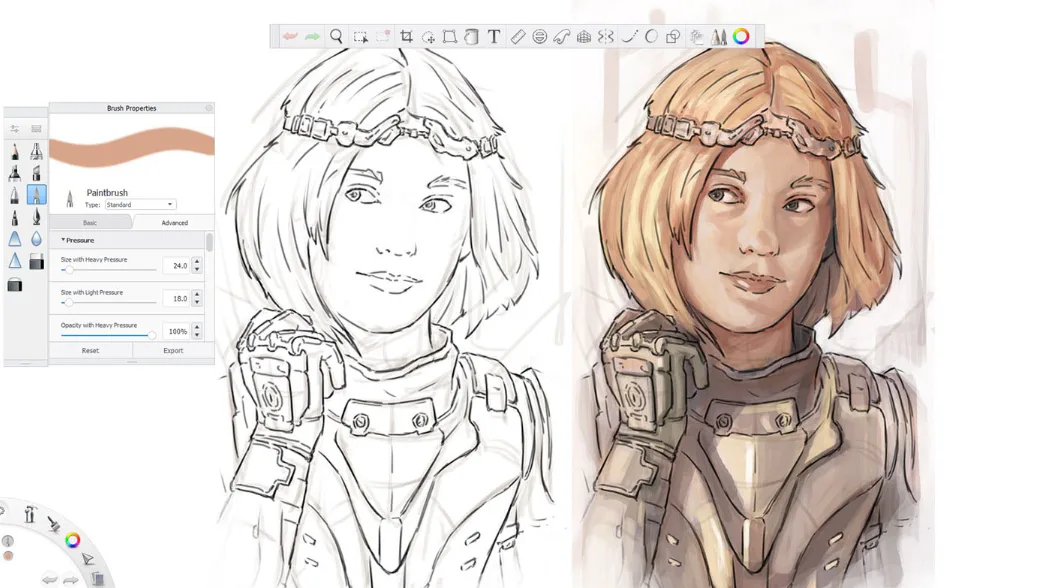Select the Zoom magnifier tool
Image resolution: width=1047 pixels, height=588 pixels.
[337, 37]
